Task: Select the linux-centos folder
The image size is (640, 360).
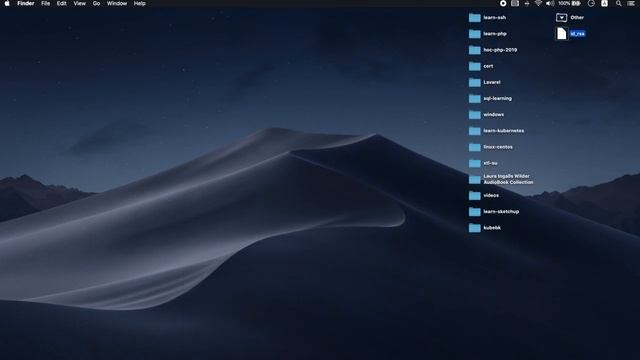Action: [475, 147]
